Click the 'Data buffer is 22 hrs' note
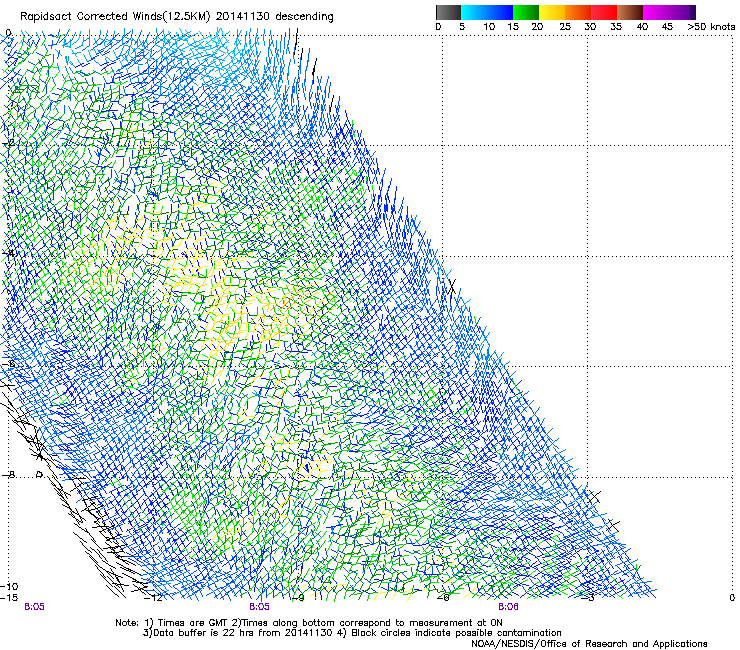 pyautogui.click(x=203, y=633)
